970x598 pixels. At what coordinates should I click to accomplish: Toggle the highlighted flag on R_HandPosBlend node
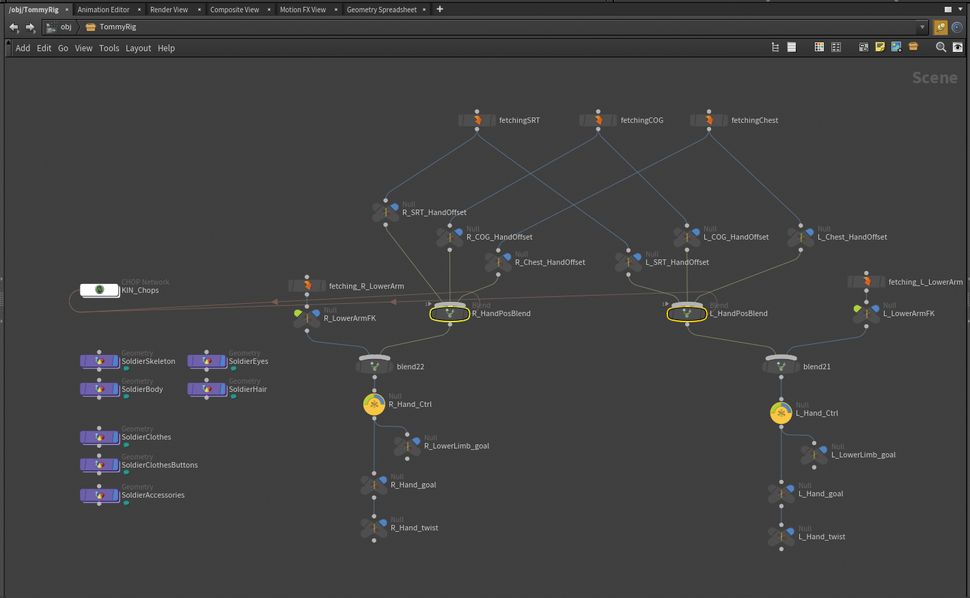click(x=450, y=313)
